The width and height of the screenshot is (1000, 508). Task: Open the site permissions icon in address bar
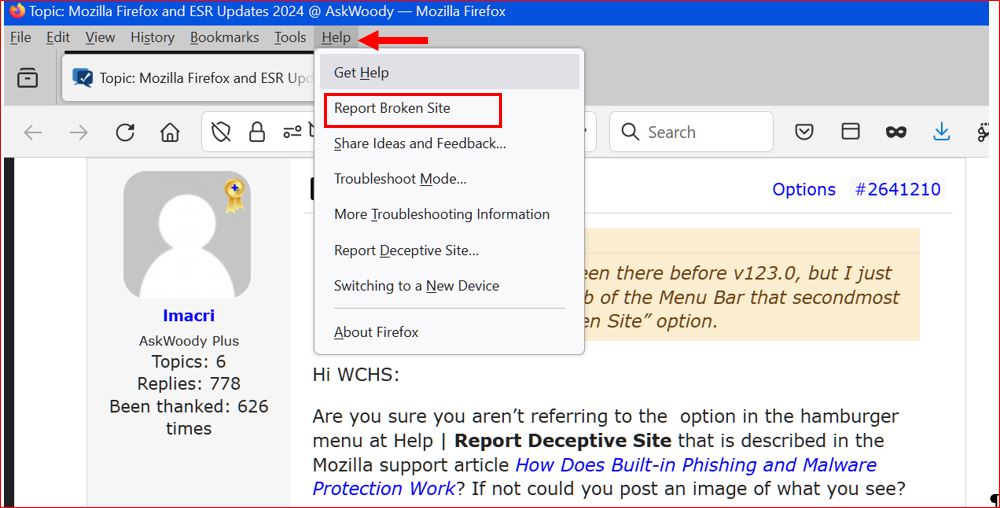[x=292, y=132]
